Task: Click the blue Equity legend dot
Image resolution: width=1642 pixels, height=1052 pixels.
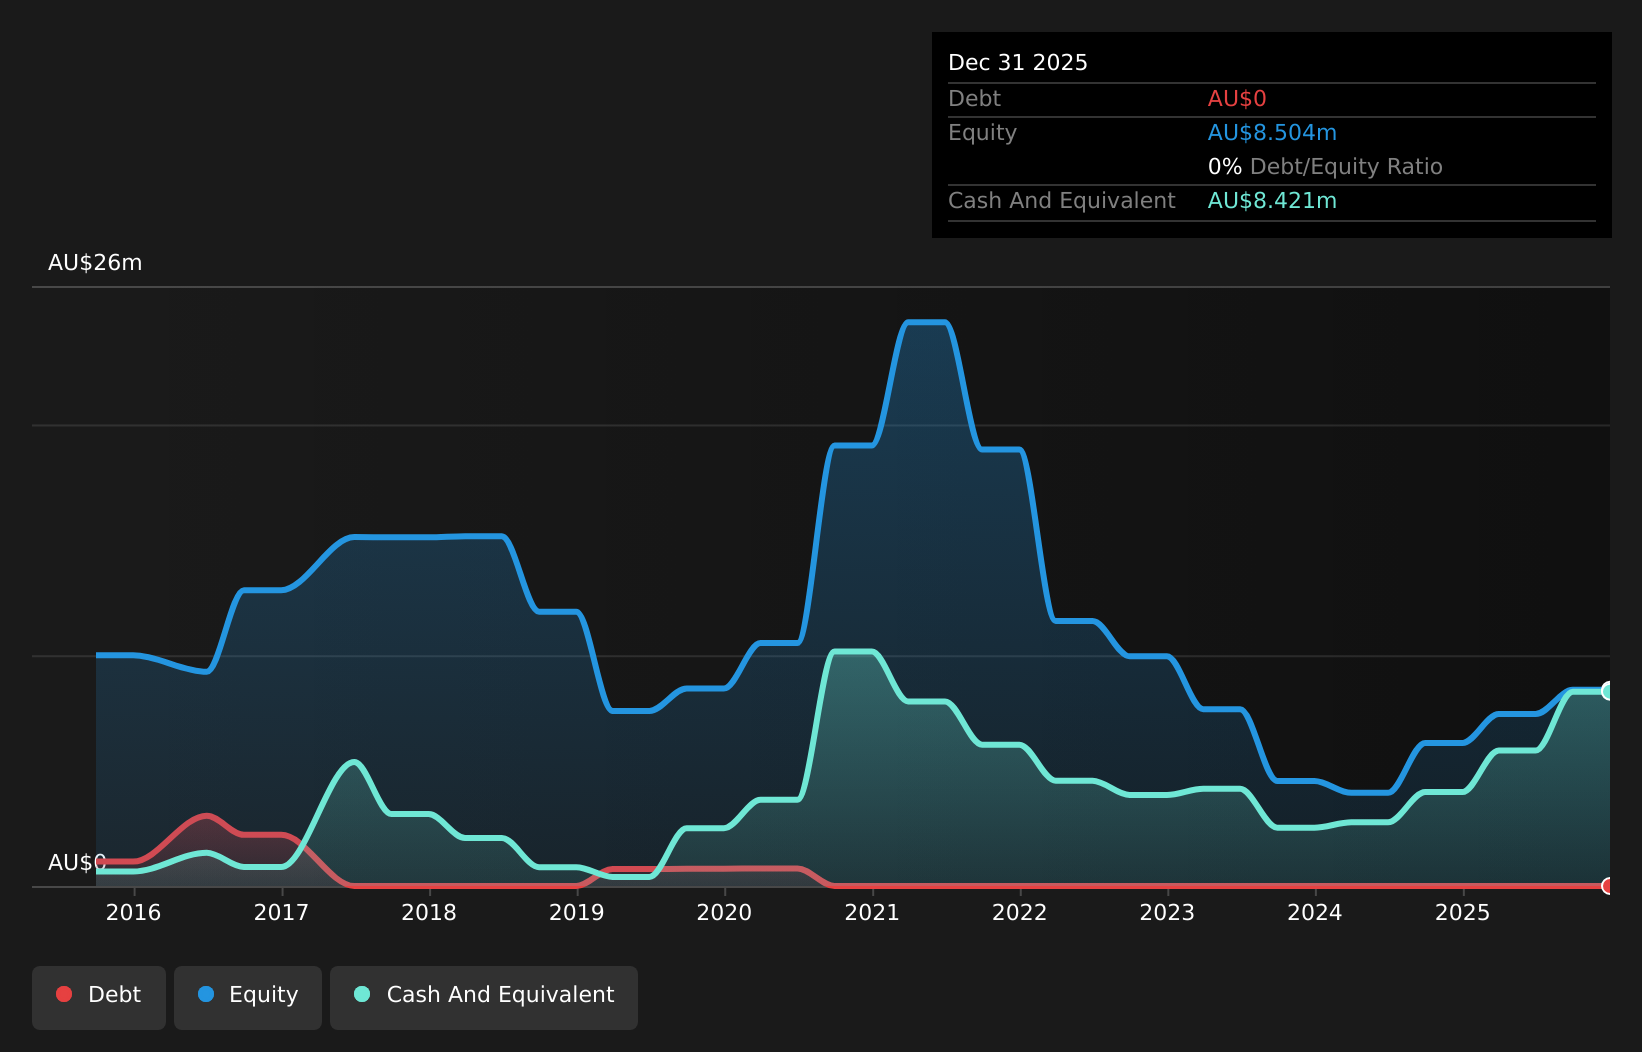Action: pyautogui.click(x=206, y=994)
